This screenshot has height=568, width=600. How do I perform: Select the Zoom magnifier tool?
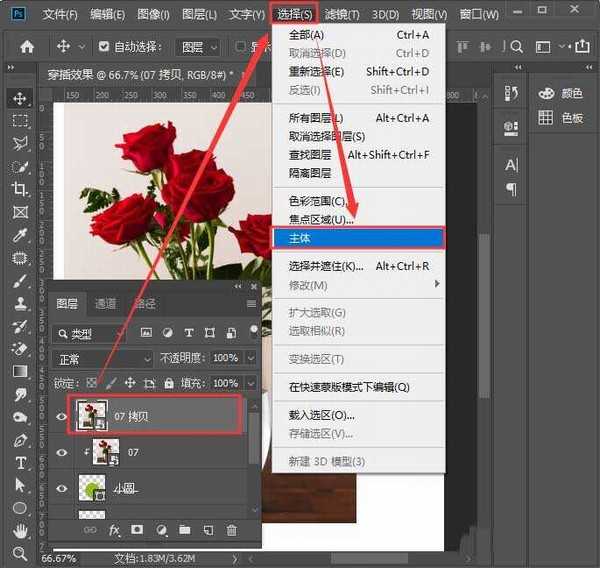pos(19,553)
